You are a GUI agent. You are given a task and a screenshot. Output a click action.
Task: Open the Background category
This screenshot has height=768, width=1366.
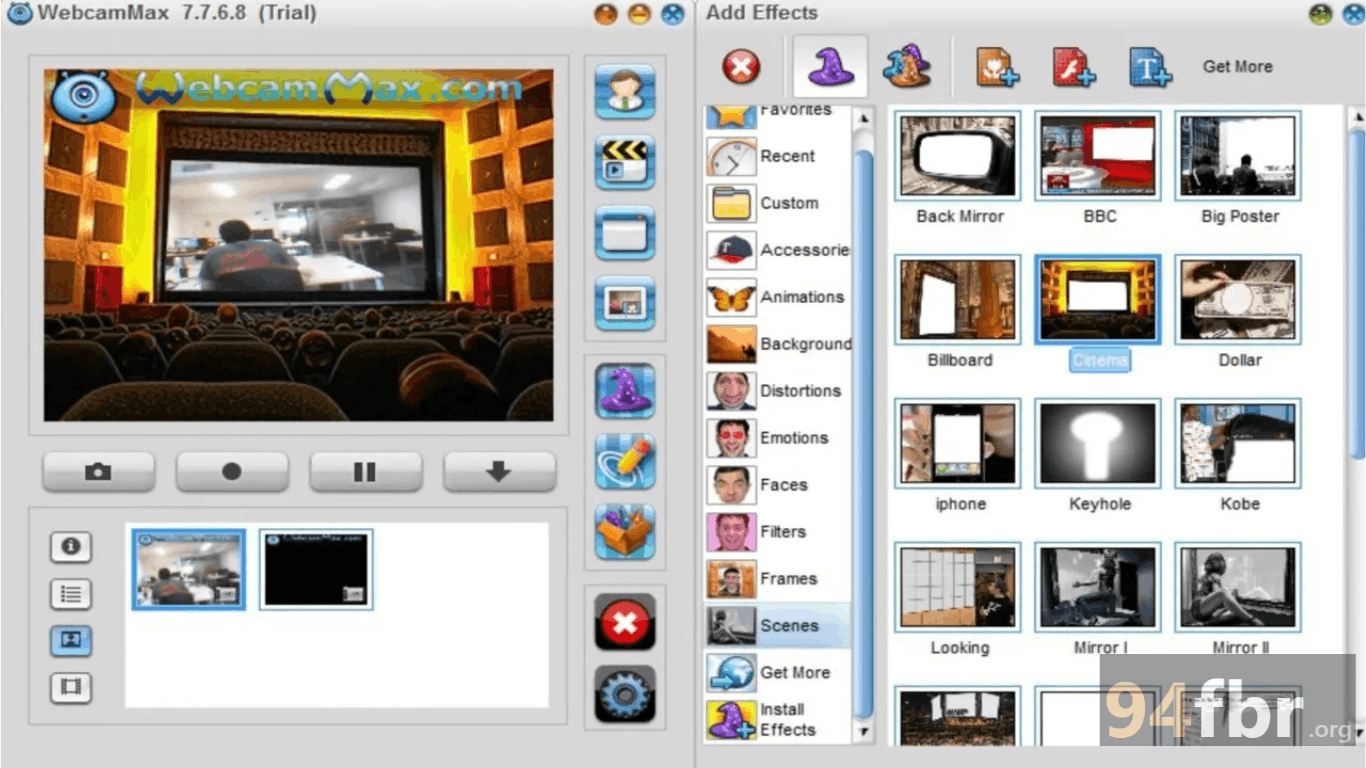779,344
